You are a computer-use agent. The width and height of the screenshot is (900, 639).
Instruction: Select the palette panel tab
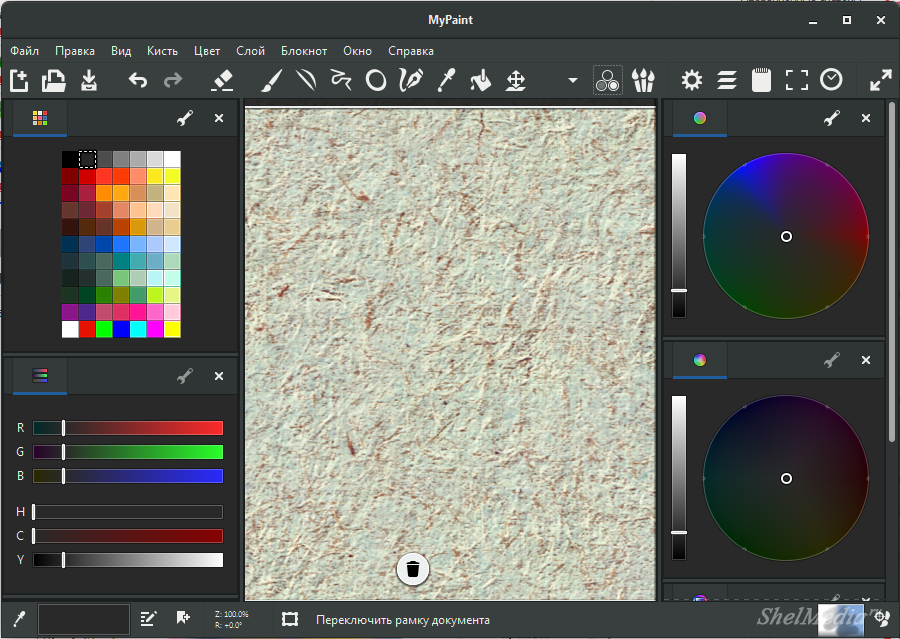coord(40,118)
